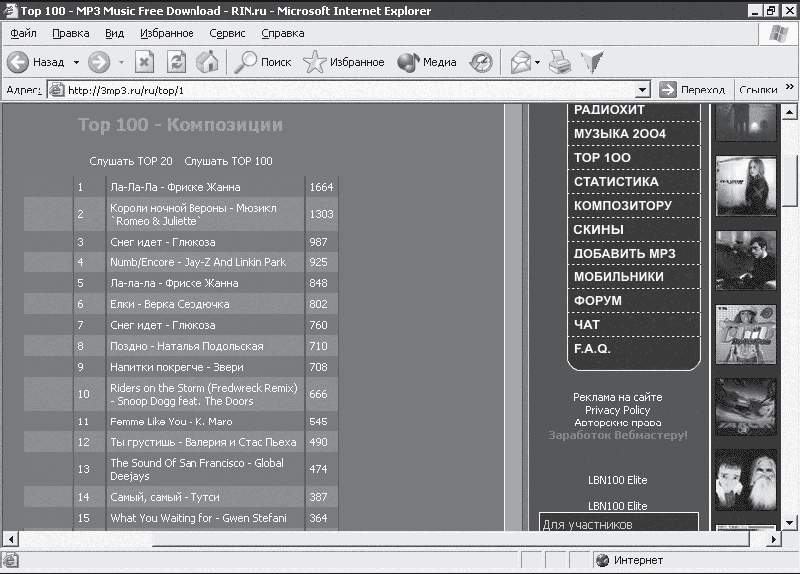Image resolution: width=800 pixels, height=574 pixels.
Task: Click the Переход go button
Action: point(692,90)
